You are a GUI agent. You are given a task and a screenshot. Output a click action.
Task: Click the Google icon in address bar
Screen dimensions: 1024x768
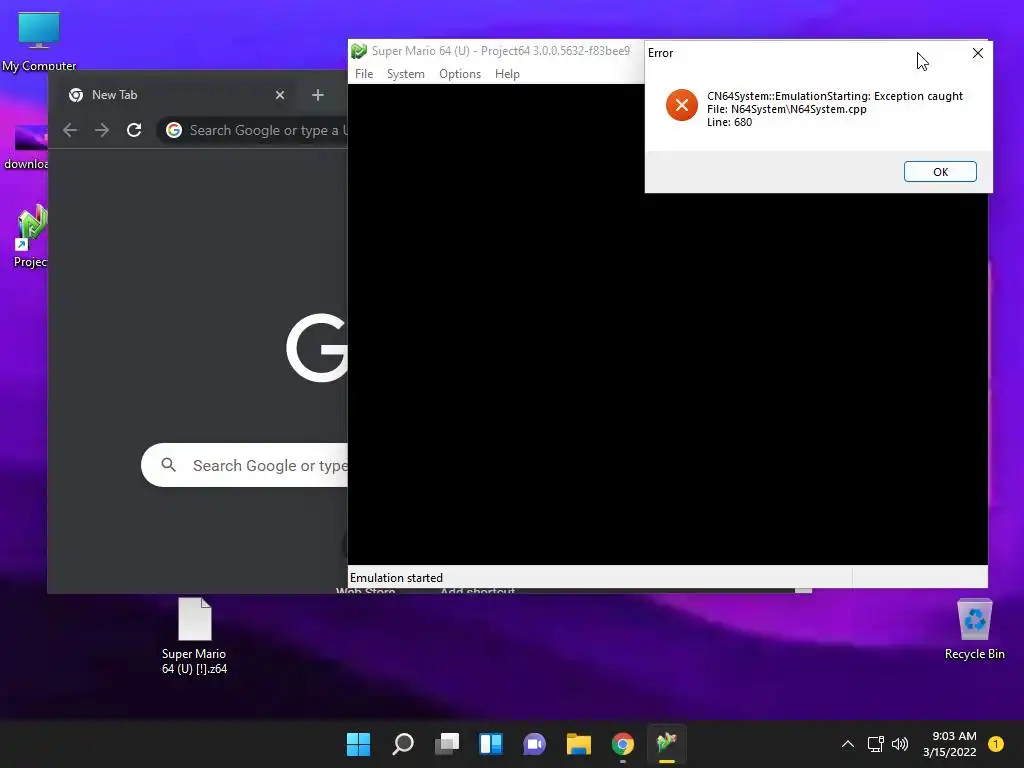point(174,130)
